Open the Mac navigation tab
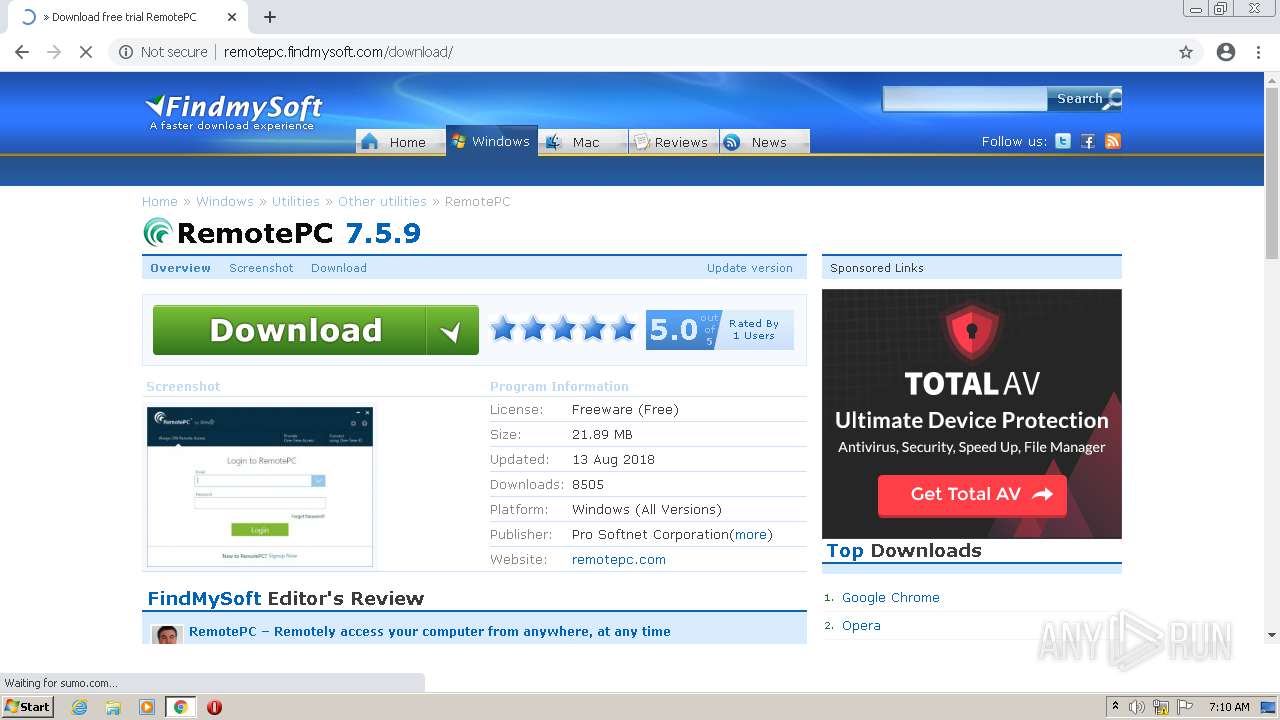1280x720 pixels. pos(583,142)
